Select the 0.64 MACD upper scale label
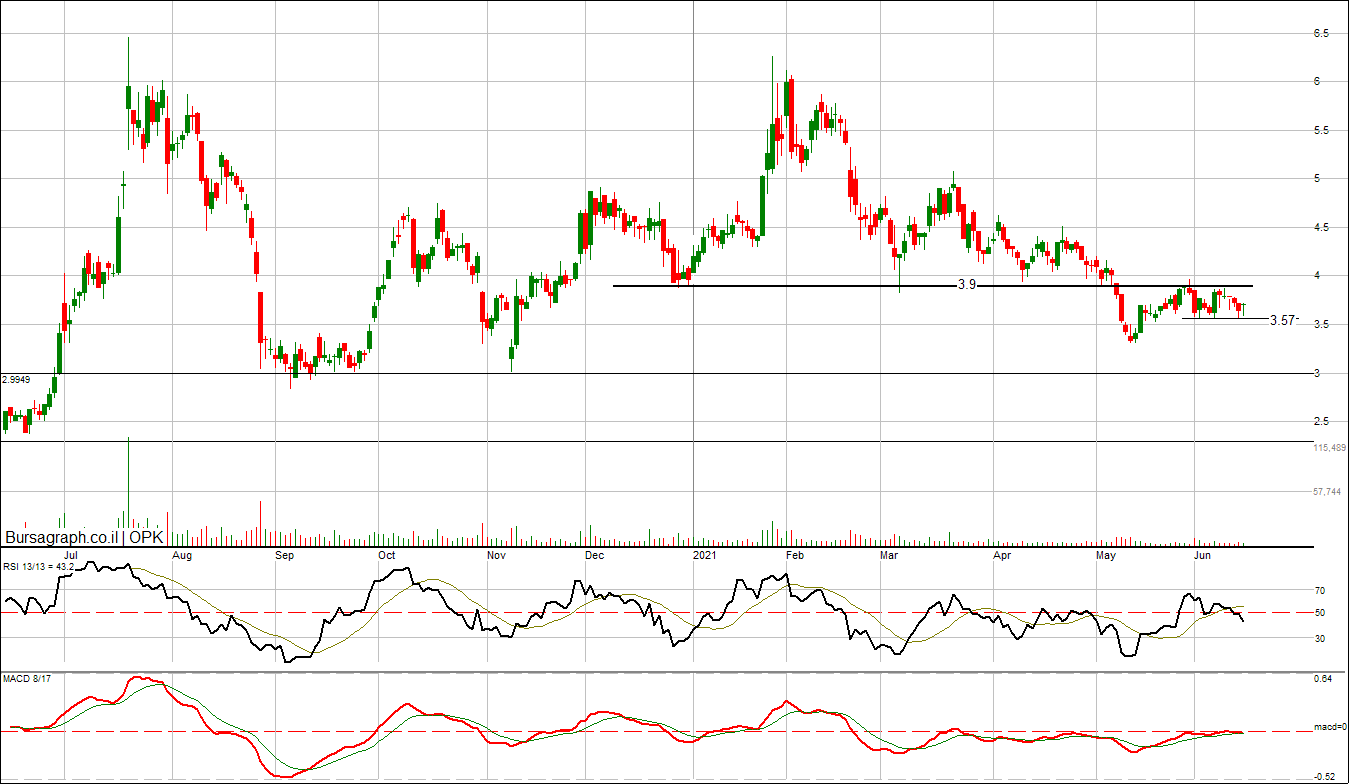The height and width of the screenshot is (784, 1349). coord(1323,680)
